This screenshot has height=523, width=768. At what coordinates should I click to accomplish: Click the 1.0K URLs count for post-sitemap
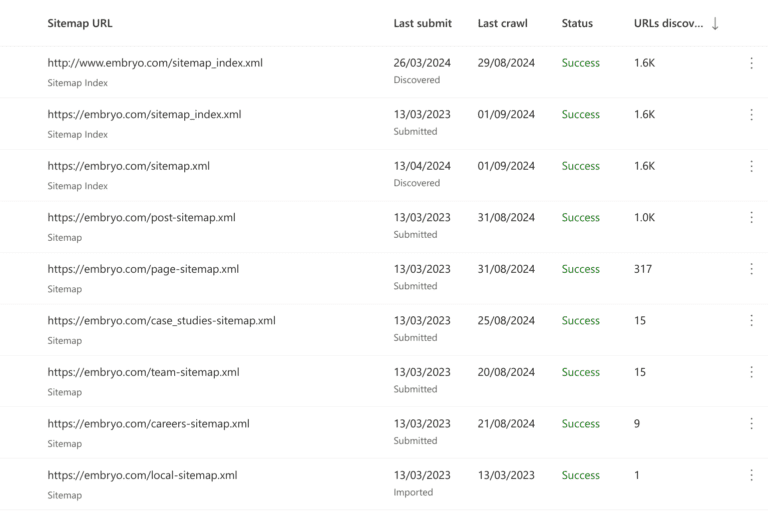click(645, 217)
